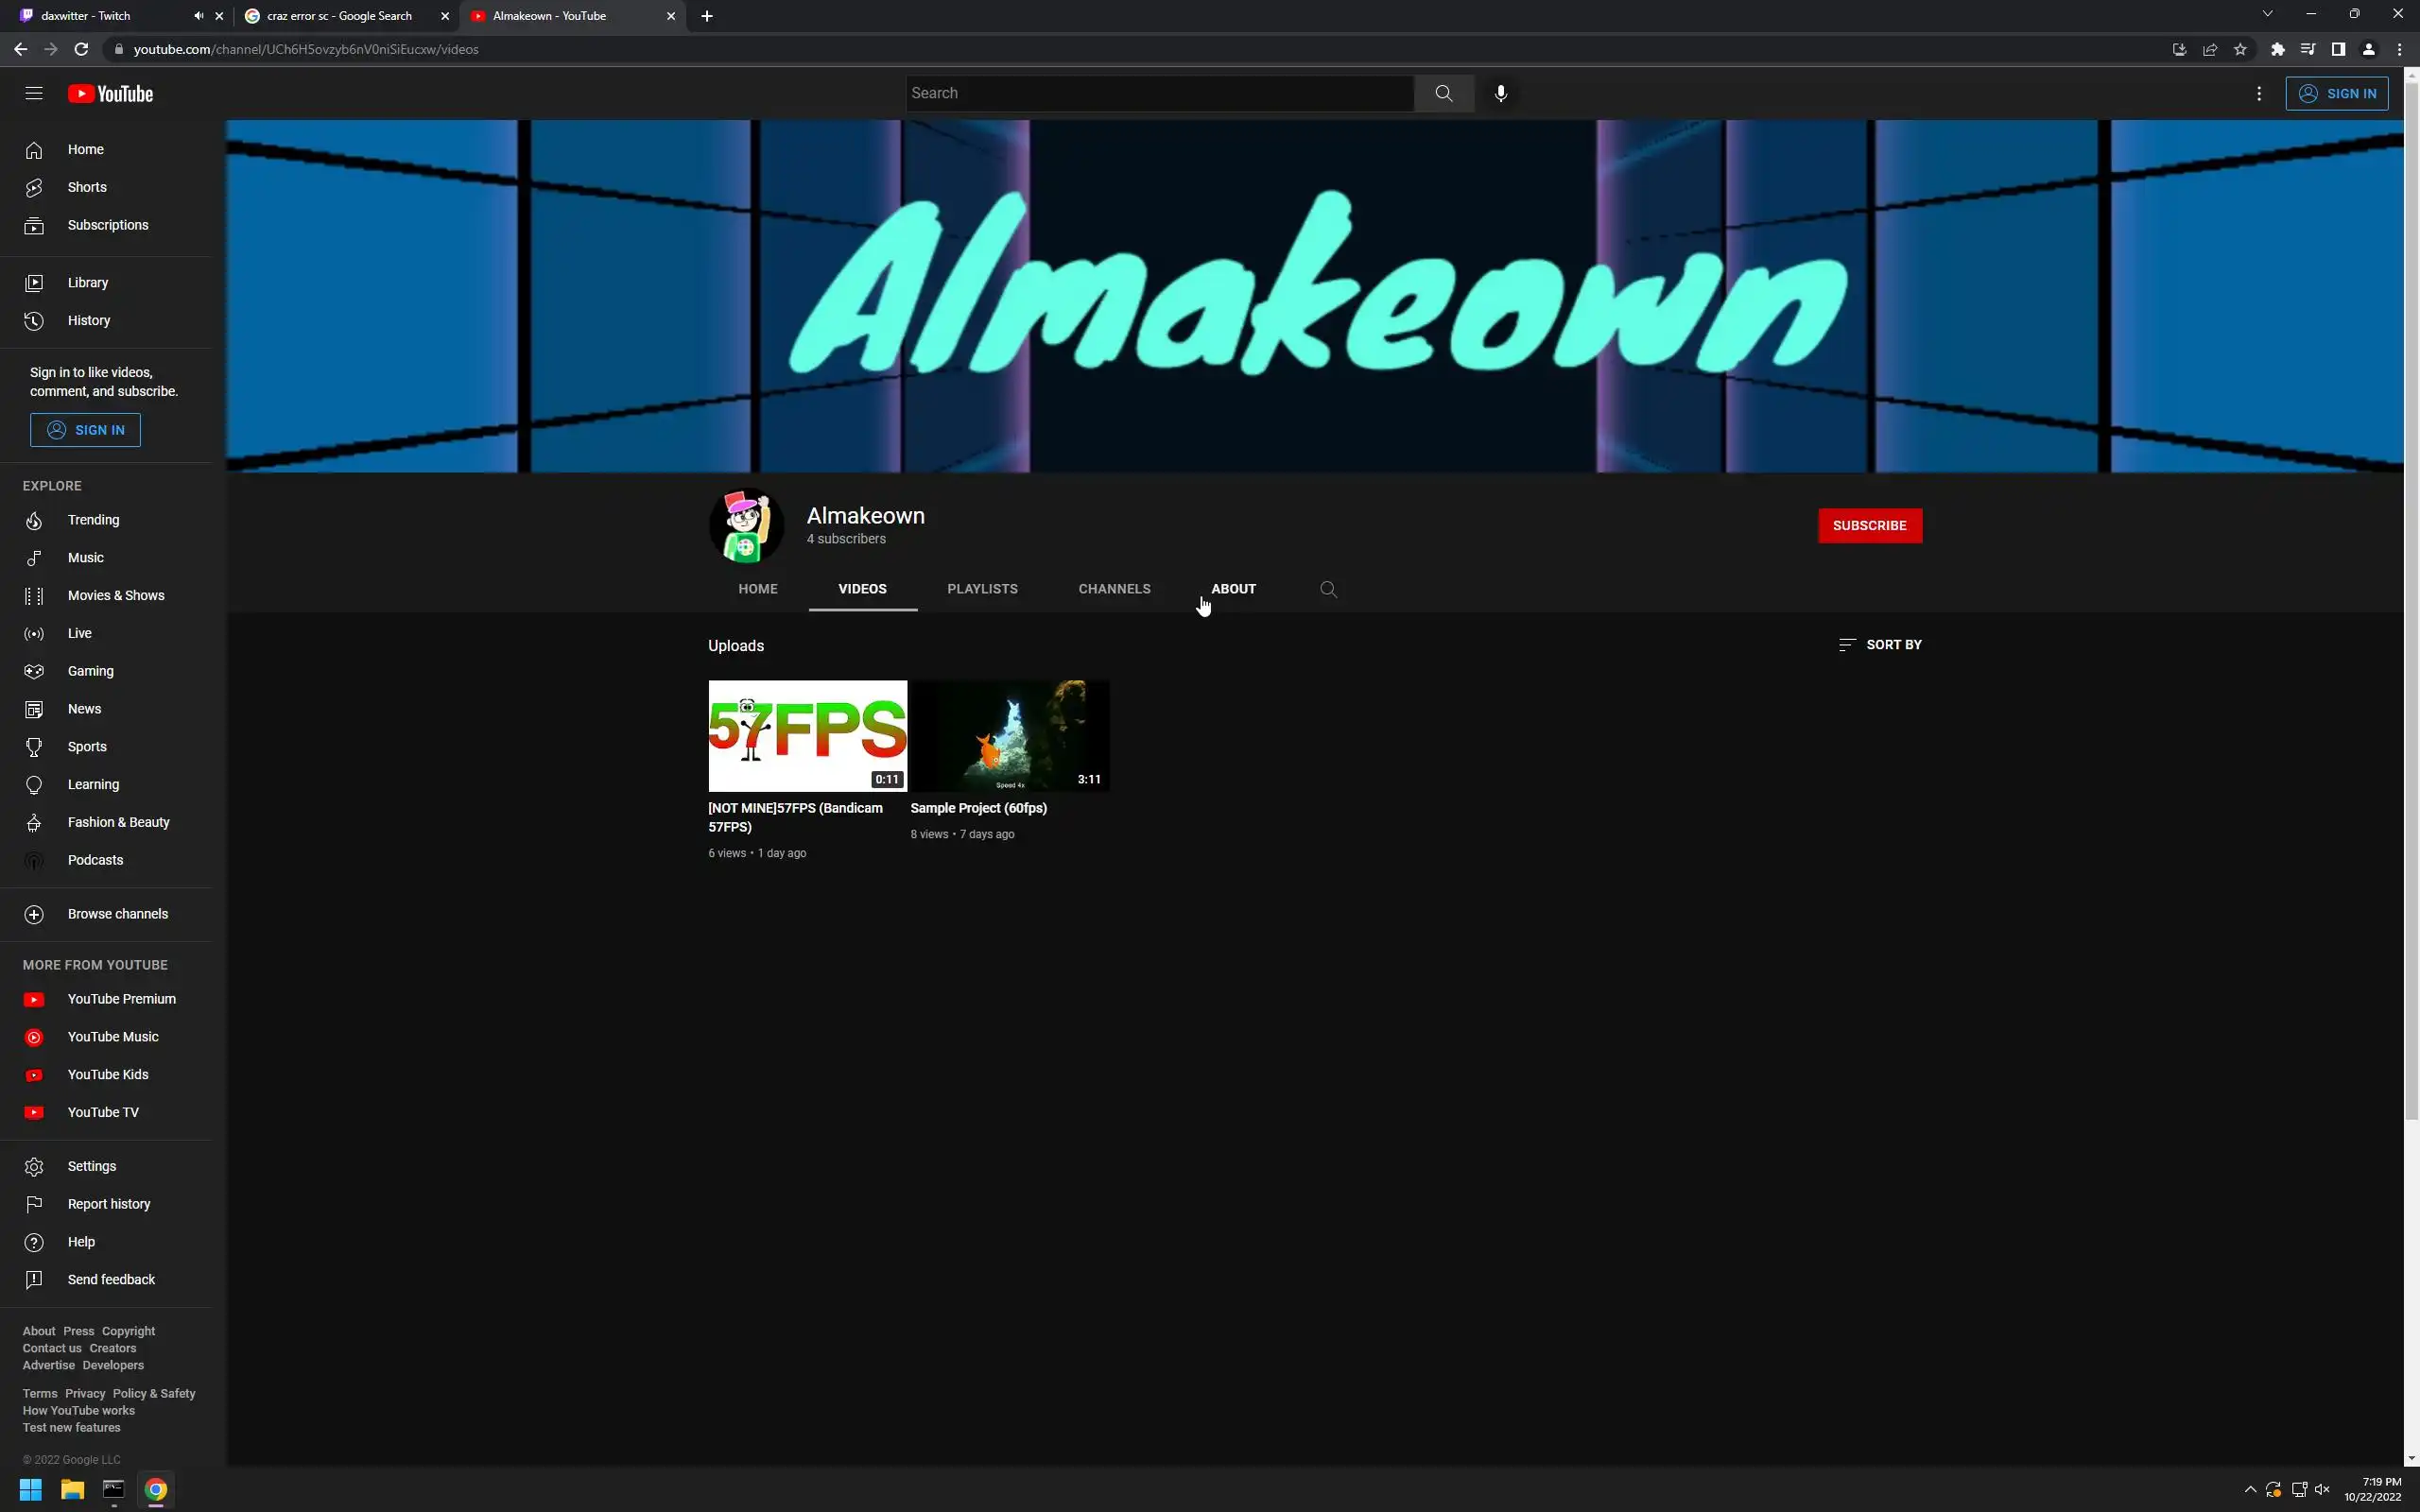Screen dimensions: 2420x1512
Task: Click Sign In at top right
Action: 2337,93
